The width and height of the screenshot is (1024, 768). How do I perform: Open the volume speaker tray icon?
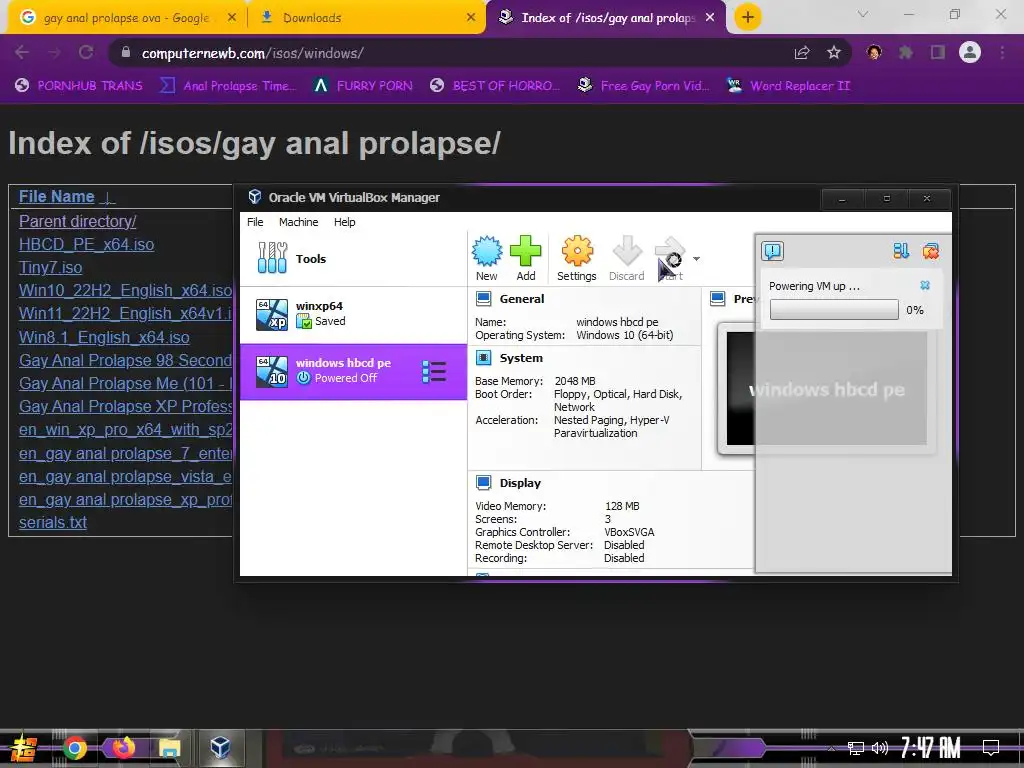(x=880, y=748)
